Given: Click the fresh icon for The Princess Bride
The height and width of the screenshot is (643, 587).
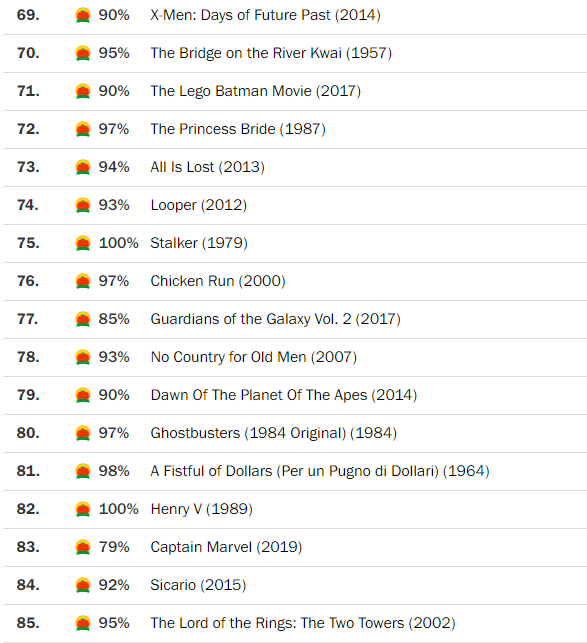Looking at the screenshot, I should 83,129.
